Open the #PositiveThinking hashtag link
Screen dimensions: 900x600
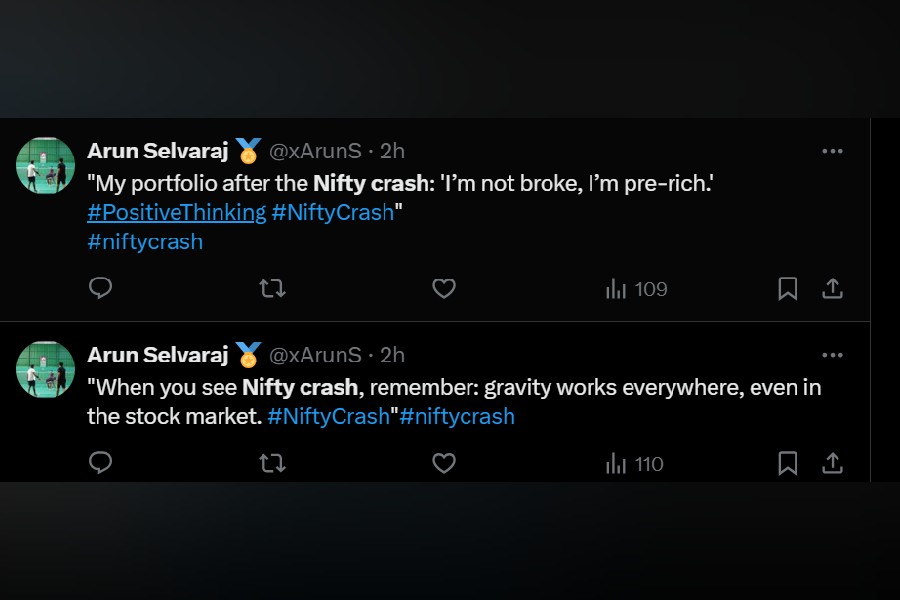(x=176, y=212)
